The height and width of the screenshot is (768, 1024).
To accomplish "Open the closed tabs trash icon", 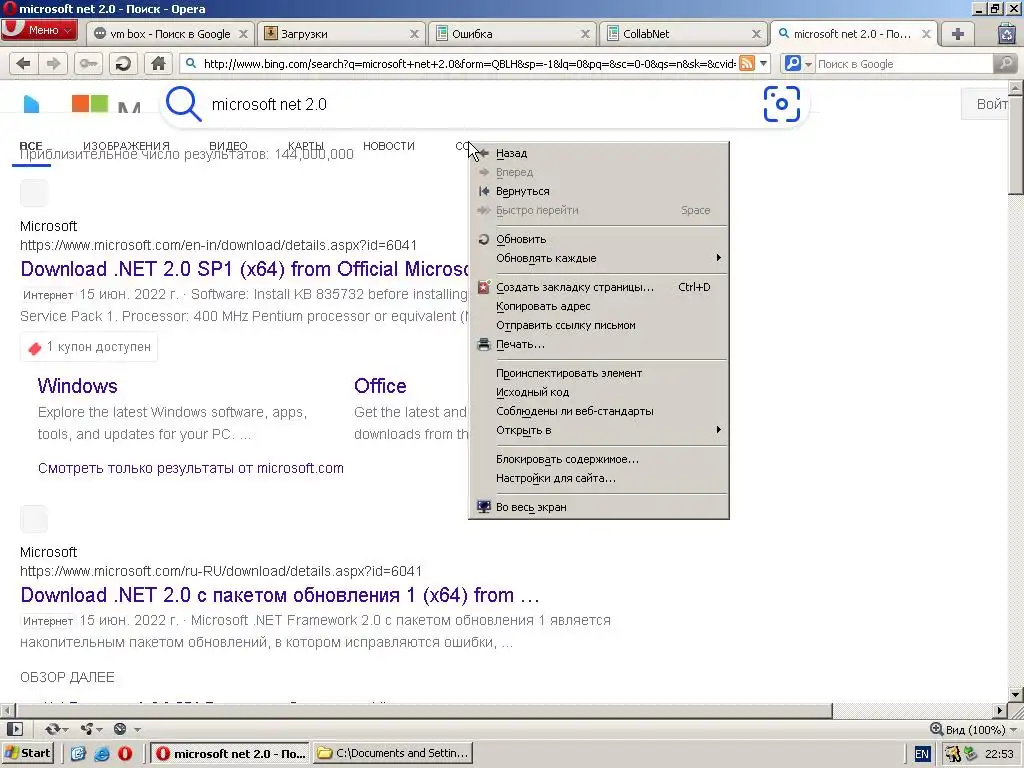I will point(1006,34).
